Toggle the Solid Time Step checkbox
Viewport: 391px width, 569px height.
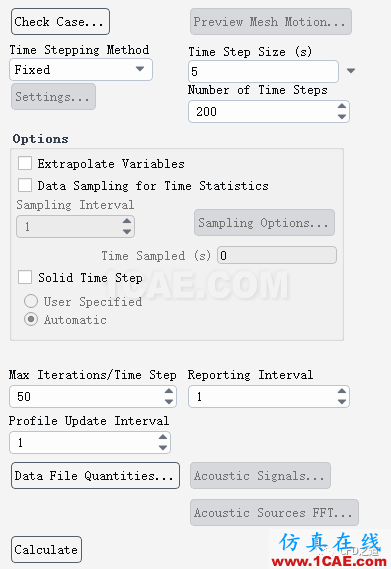point(25,277)
